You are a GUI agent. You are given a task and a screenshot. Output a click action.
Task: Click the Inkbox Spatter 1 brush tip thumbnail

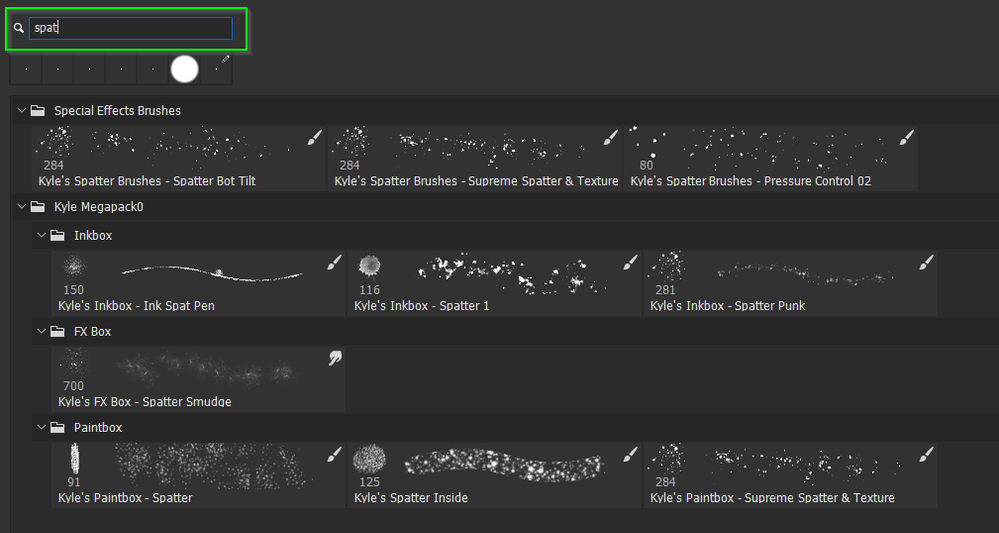(x=370, y=266)
